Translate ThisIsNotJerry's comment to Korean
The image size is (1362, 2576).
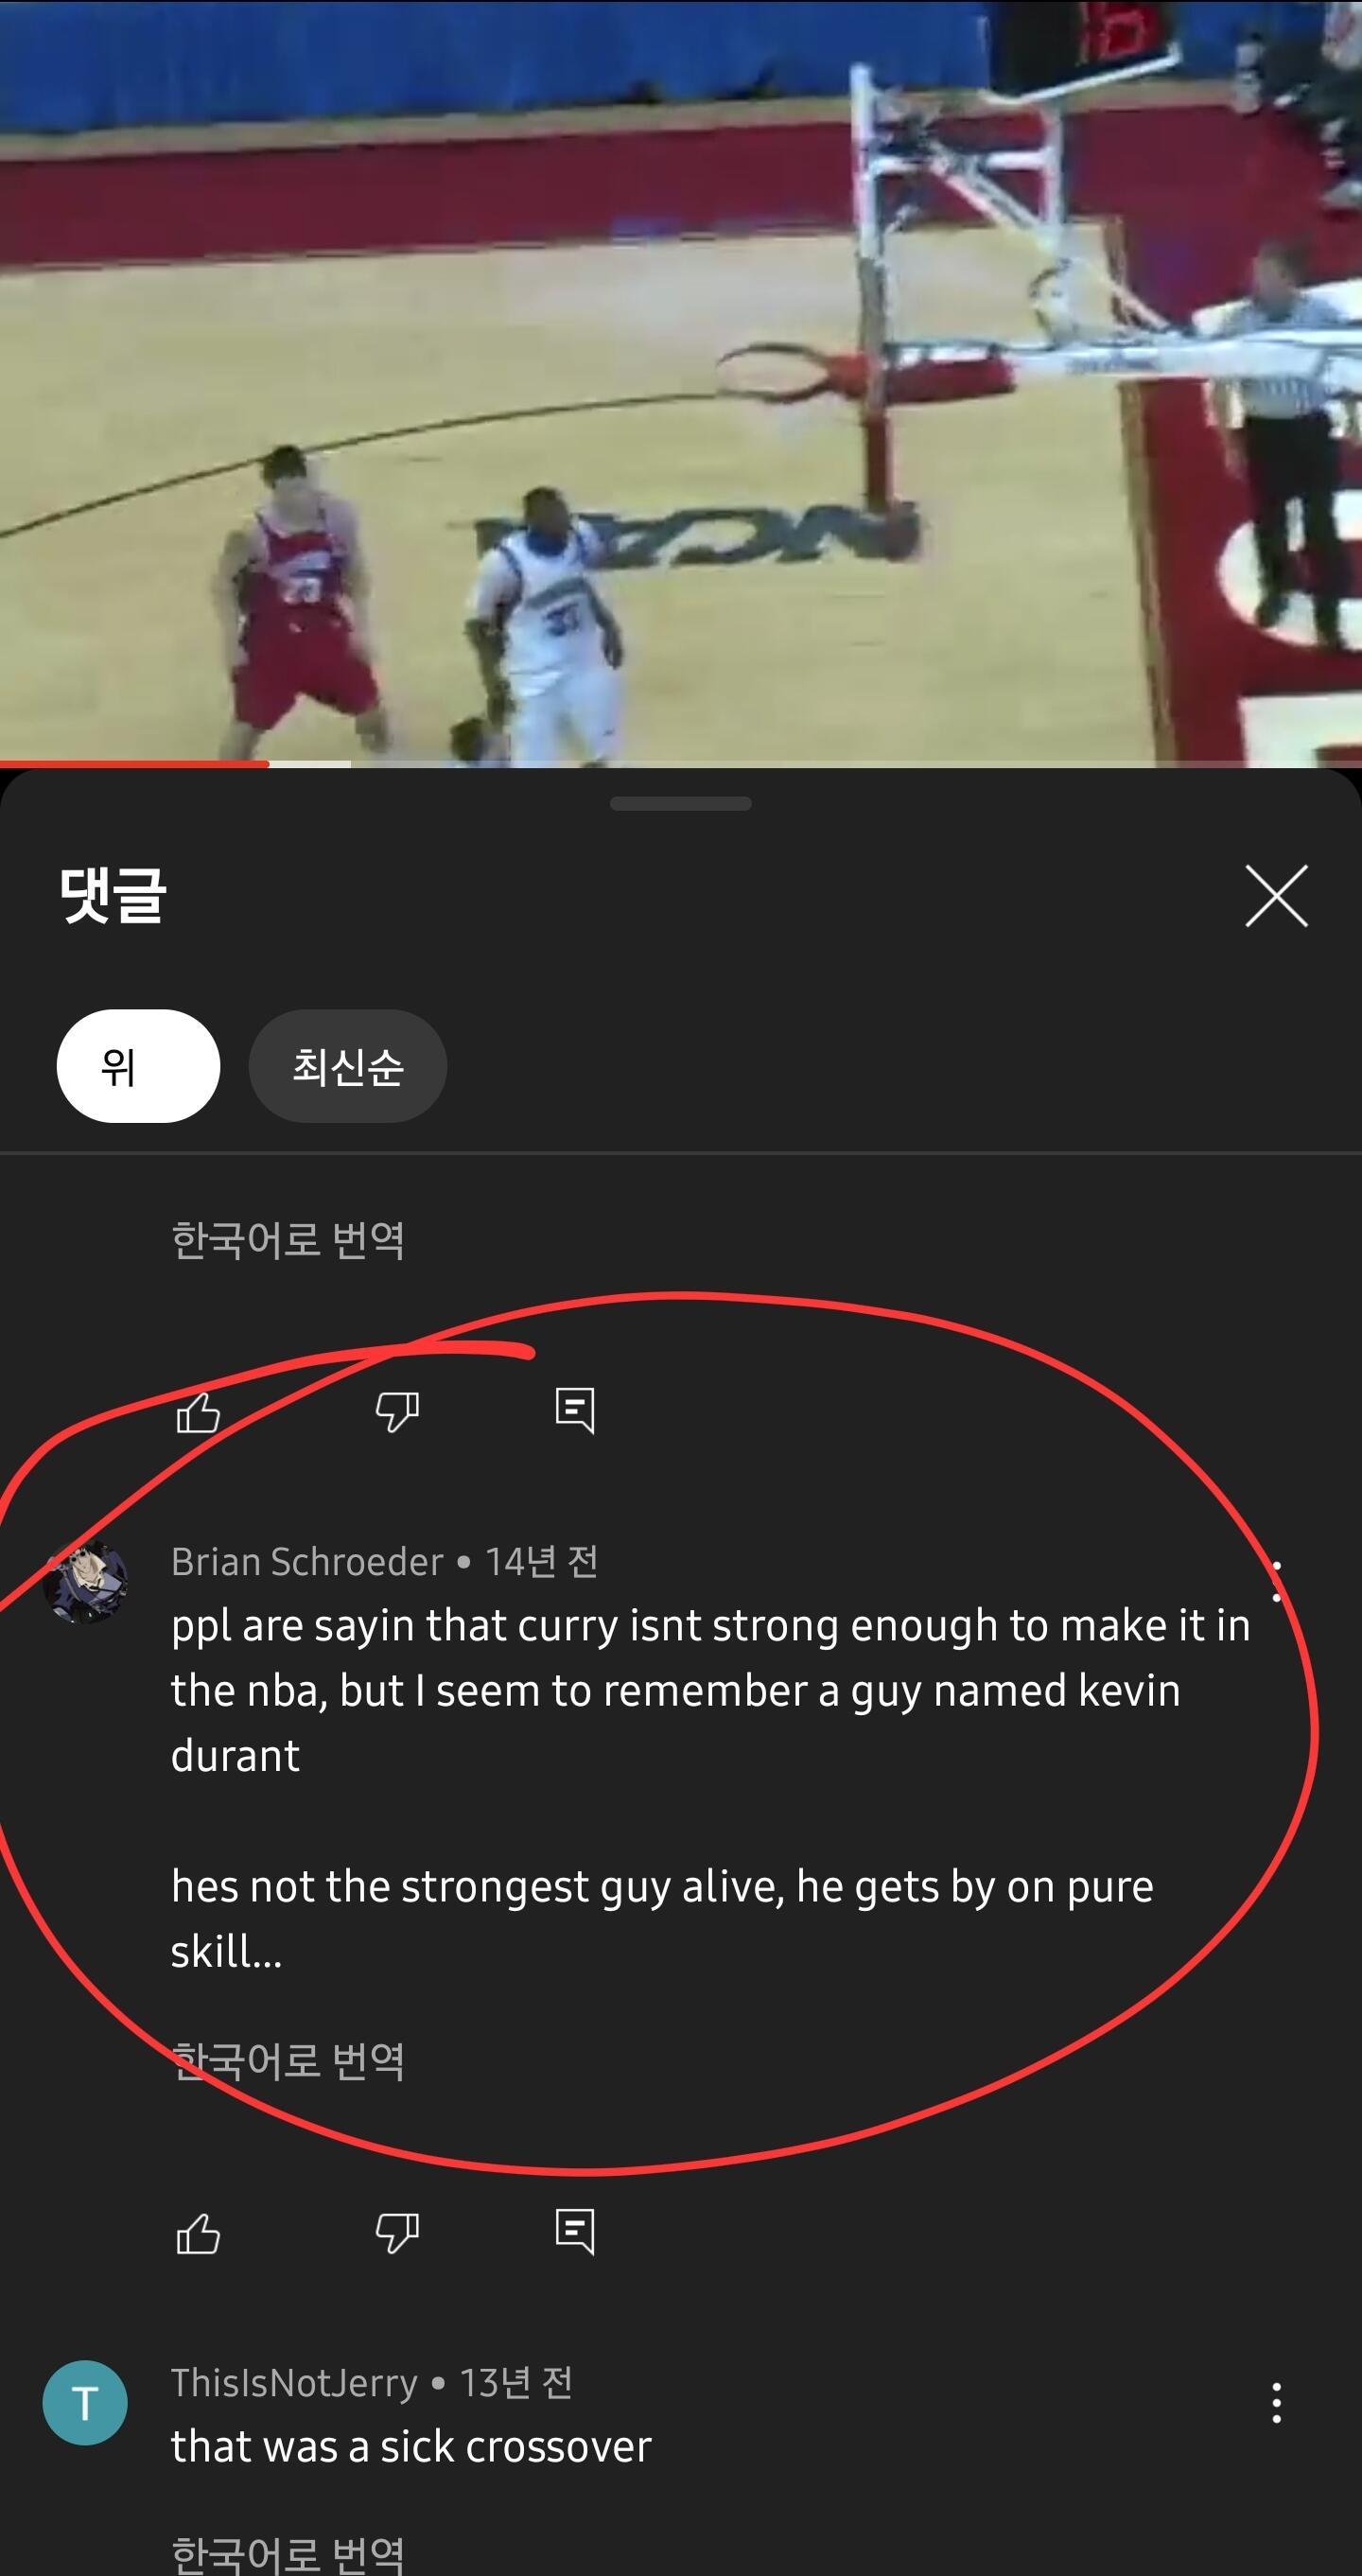pos(288,2554)
